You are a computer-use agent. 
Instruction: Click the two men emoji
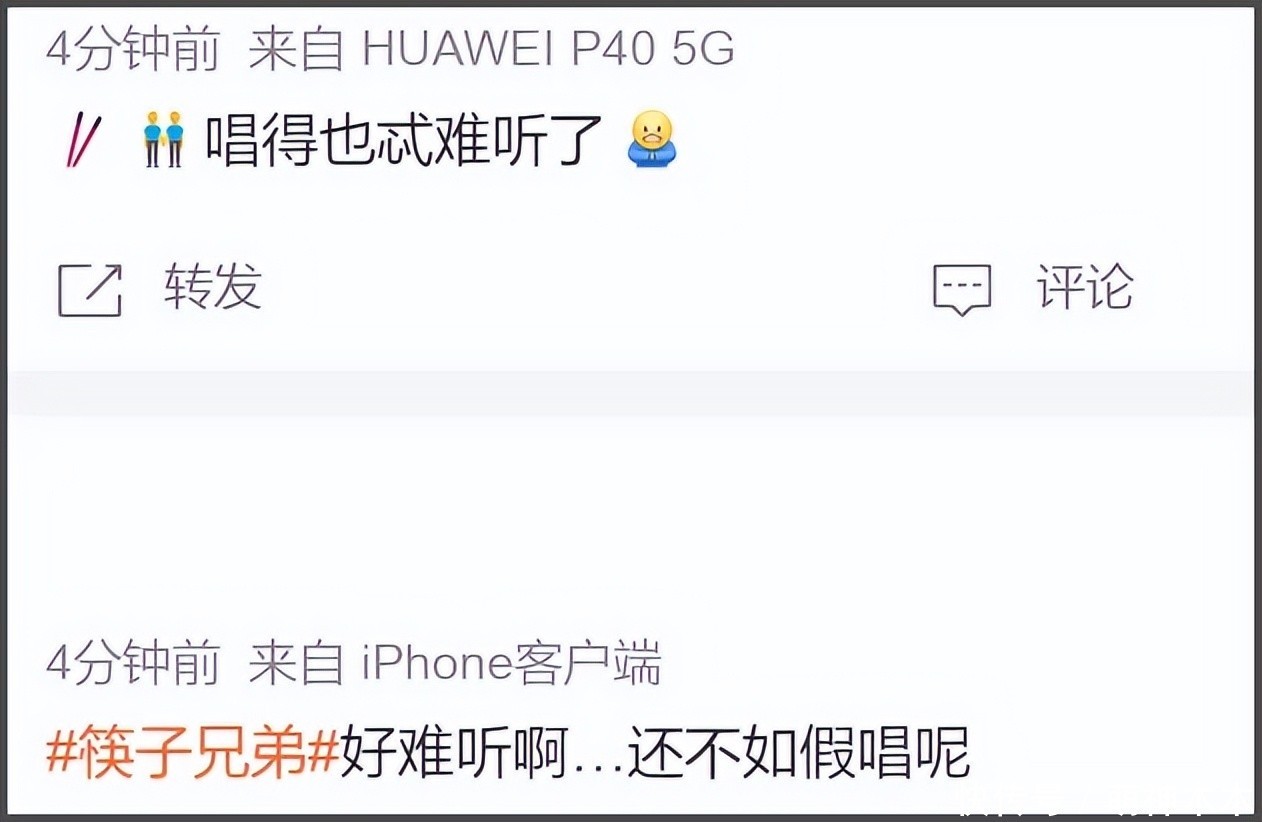164,140
